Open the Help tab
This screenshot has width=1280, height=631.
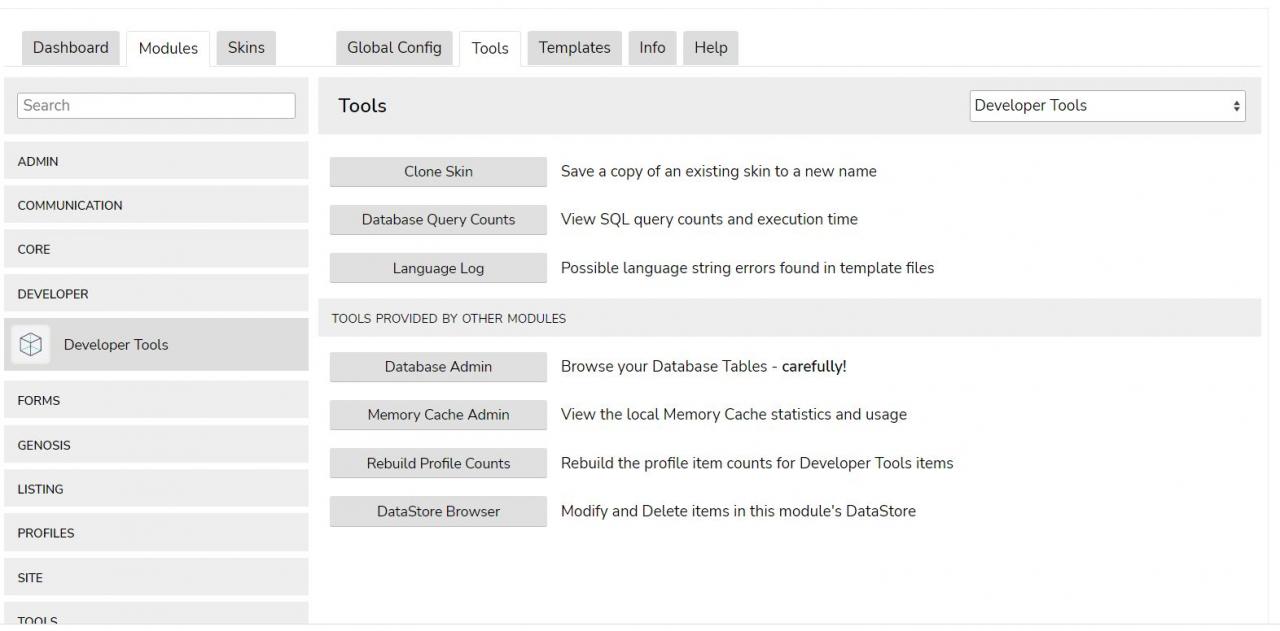tap(710, 48)
